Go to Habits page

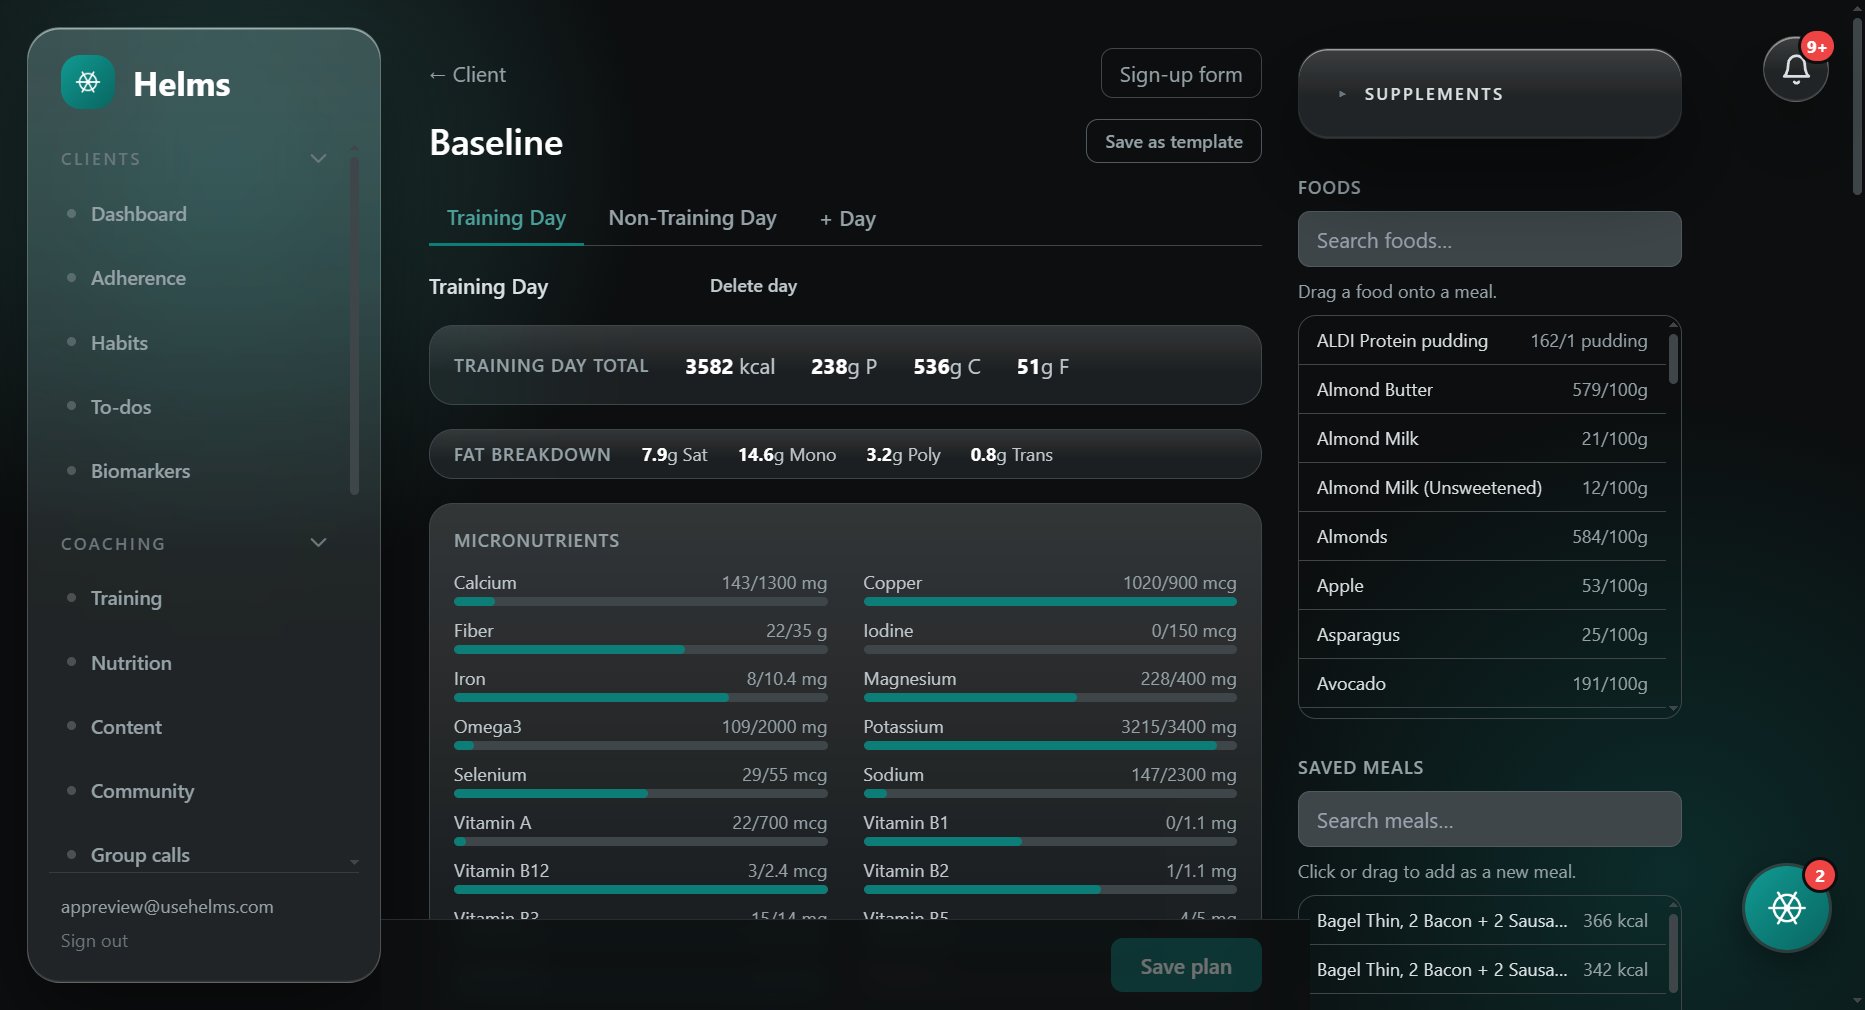tap(119, 343)
